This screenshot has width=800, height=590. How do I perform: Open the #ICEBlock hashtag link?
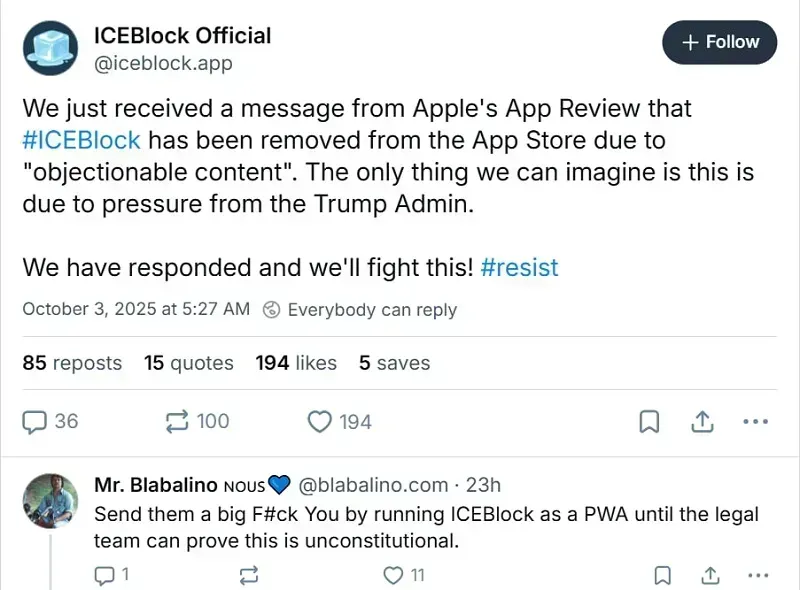tap(81, 139)
